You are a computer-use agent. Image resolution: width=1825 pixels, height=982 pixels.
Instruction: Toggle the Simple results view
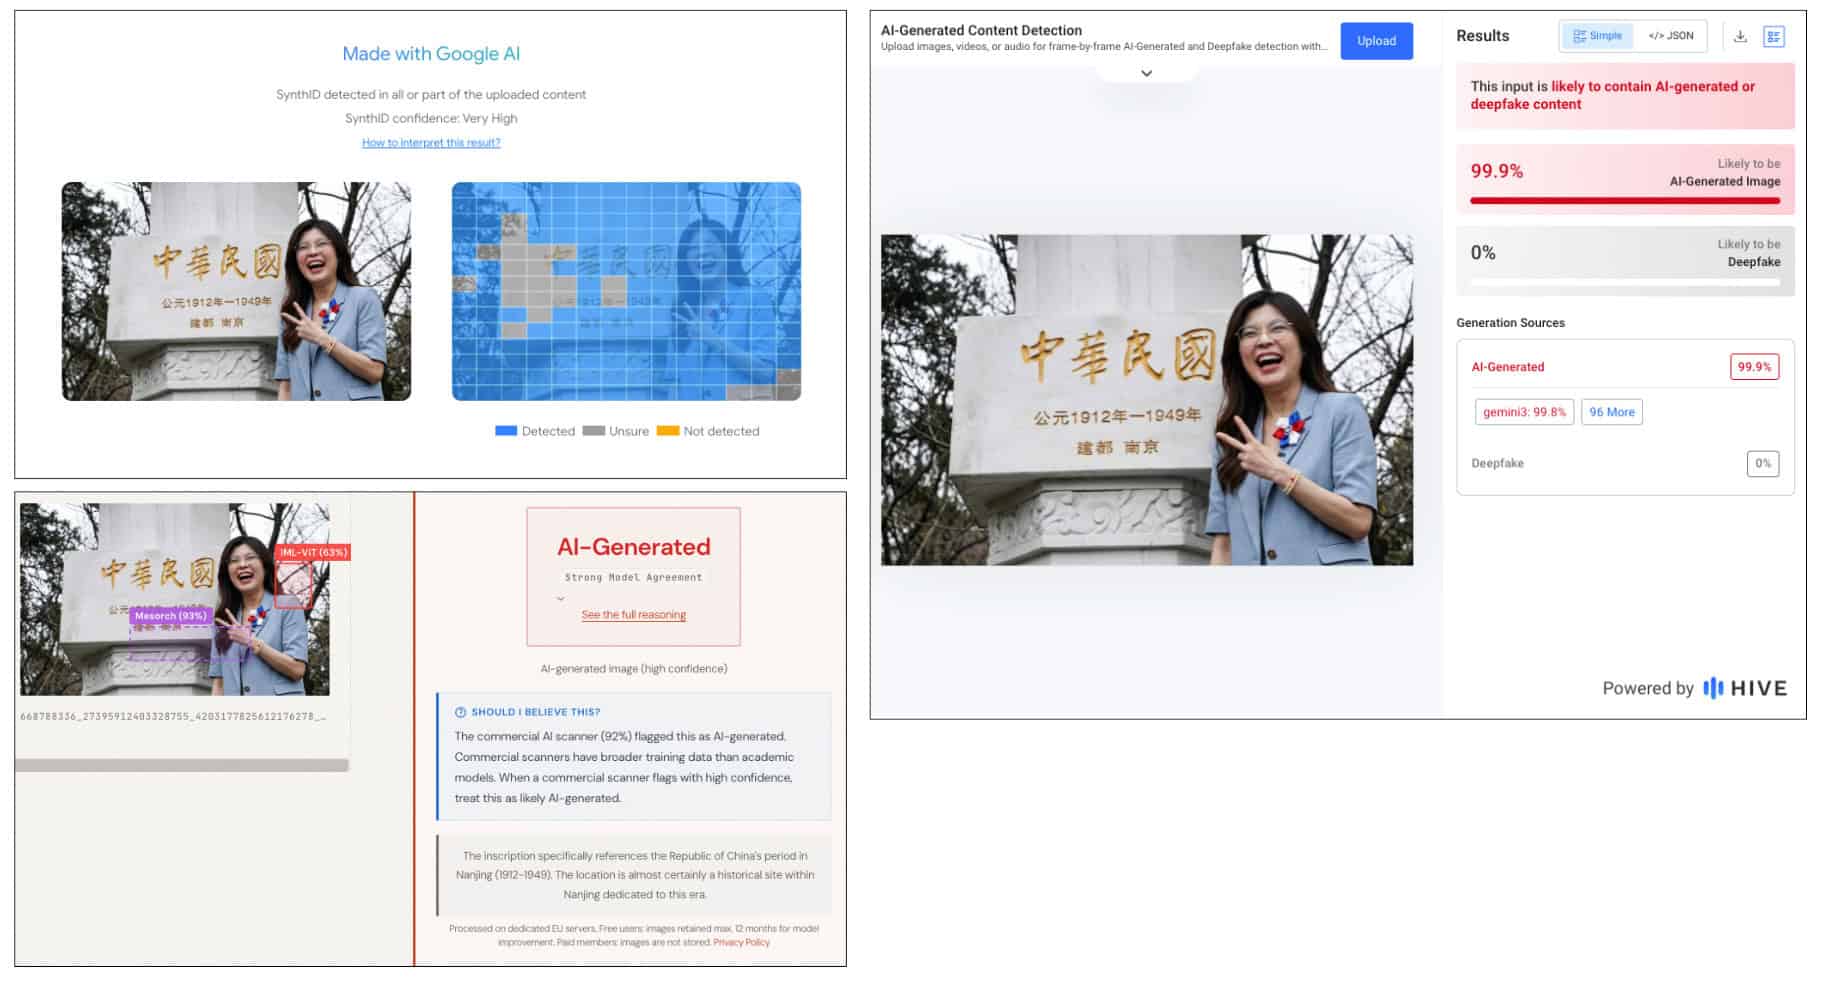[1597, 36]
